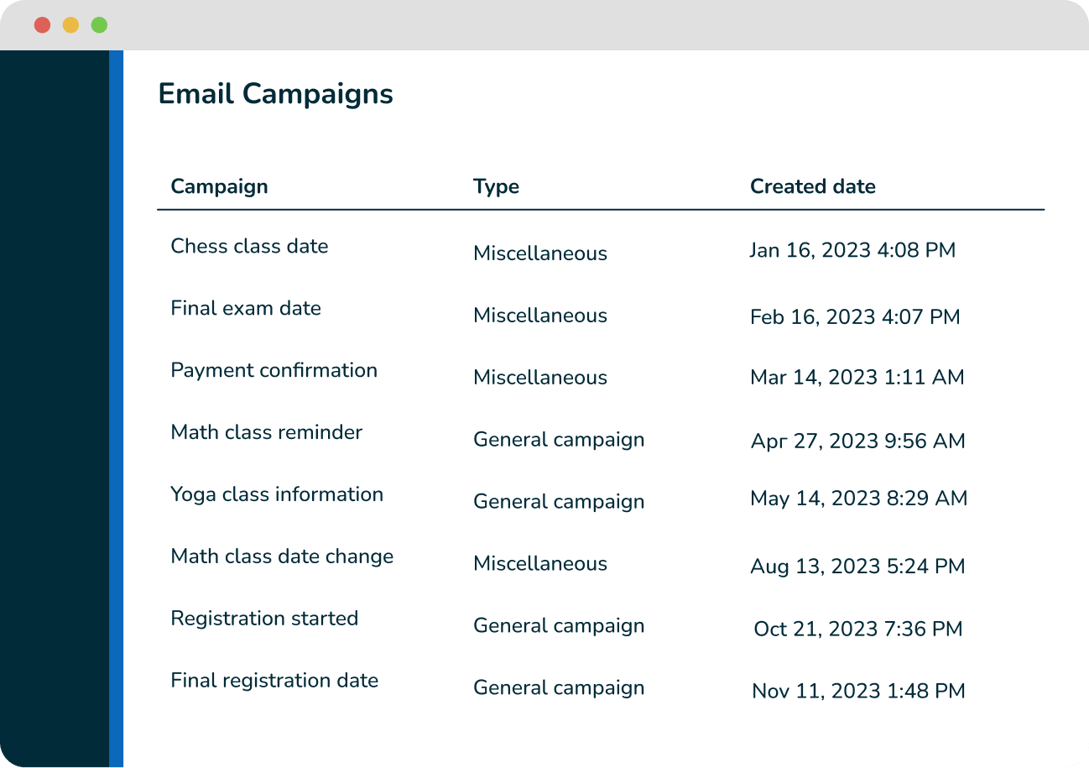Click the Email Campaigns page heading

click(275, 94)
